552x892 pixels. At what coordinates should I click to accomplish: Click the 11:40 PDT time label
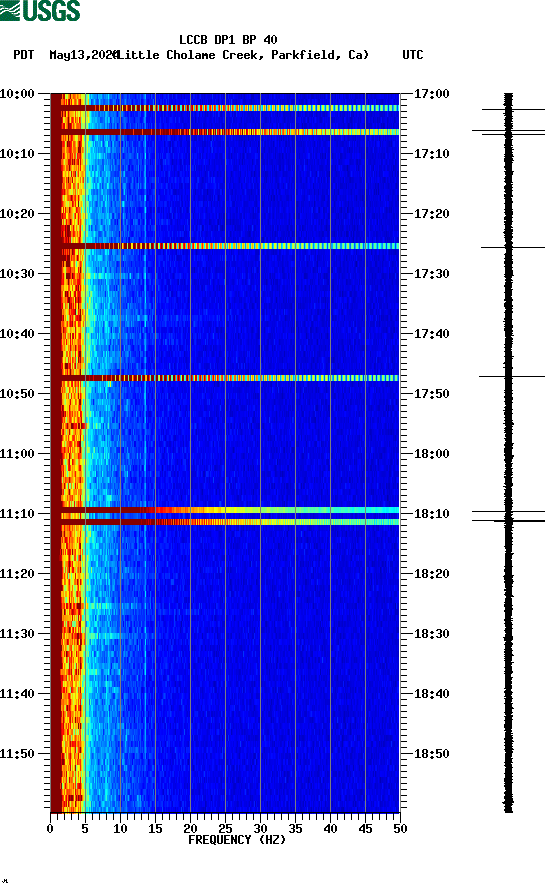point(18,694)
